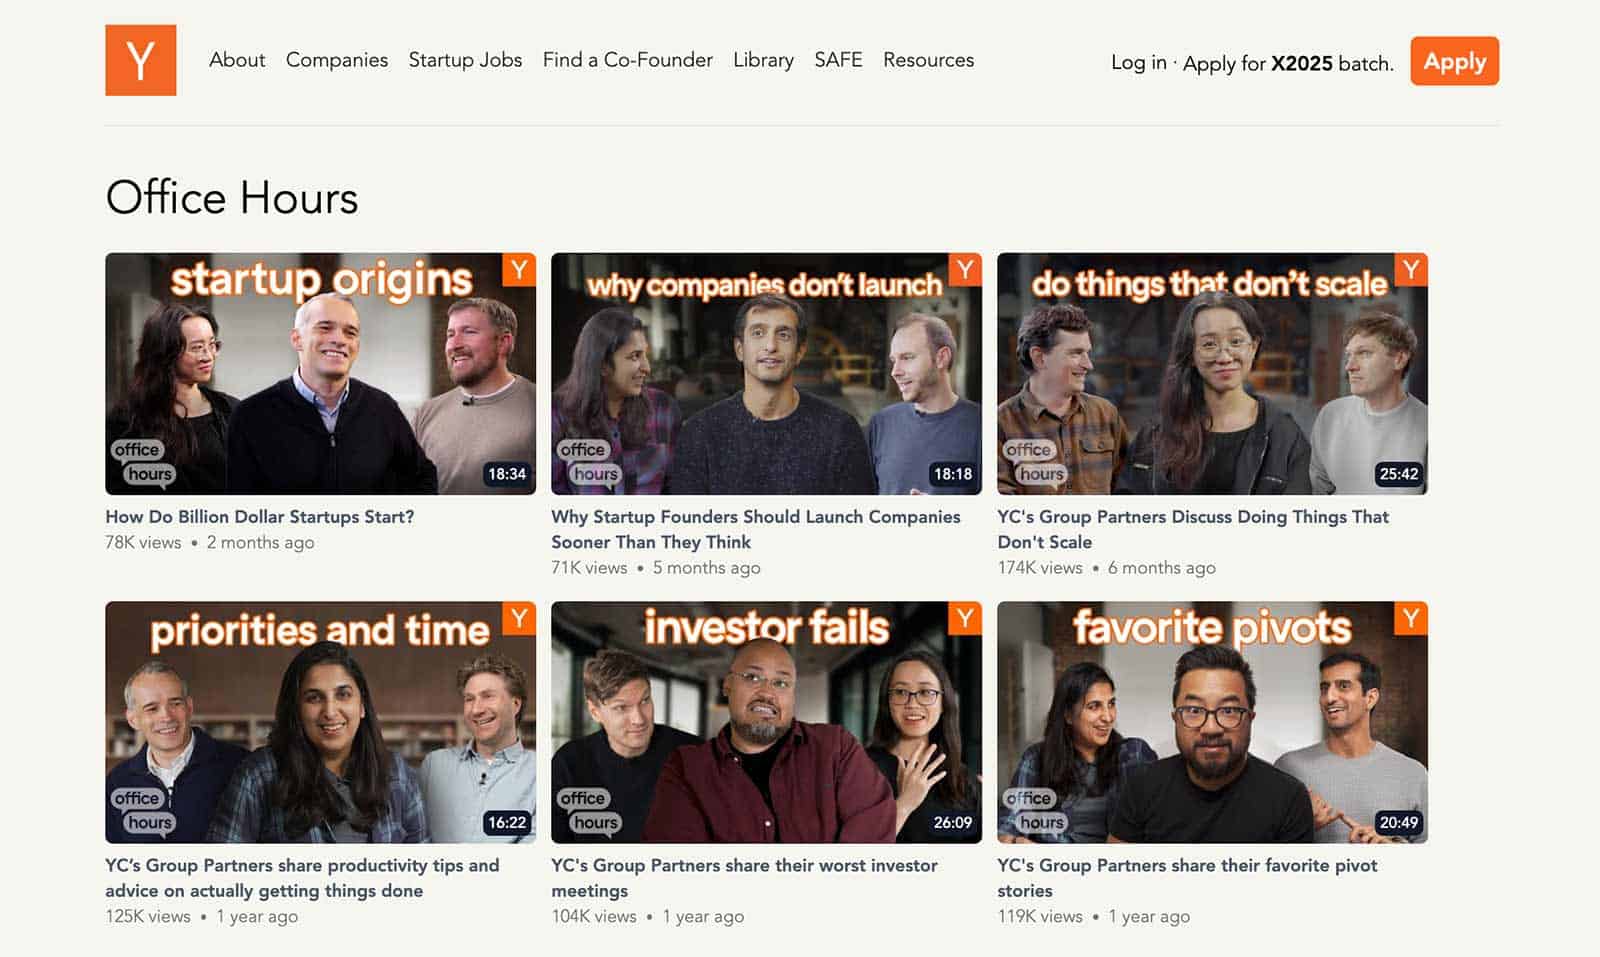Open 'Why Startup Founders Should Launch Companies Sooner' link

(x=756, y=529)
